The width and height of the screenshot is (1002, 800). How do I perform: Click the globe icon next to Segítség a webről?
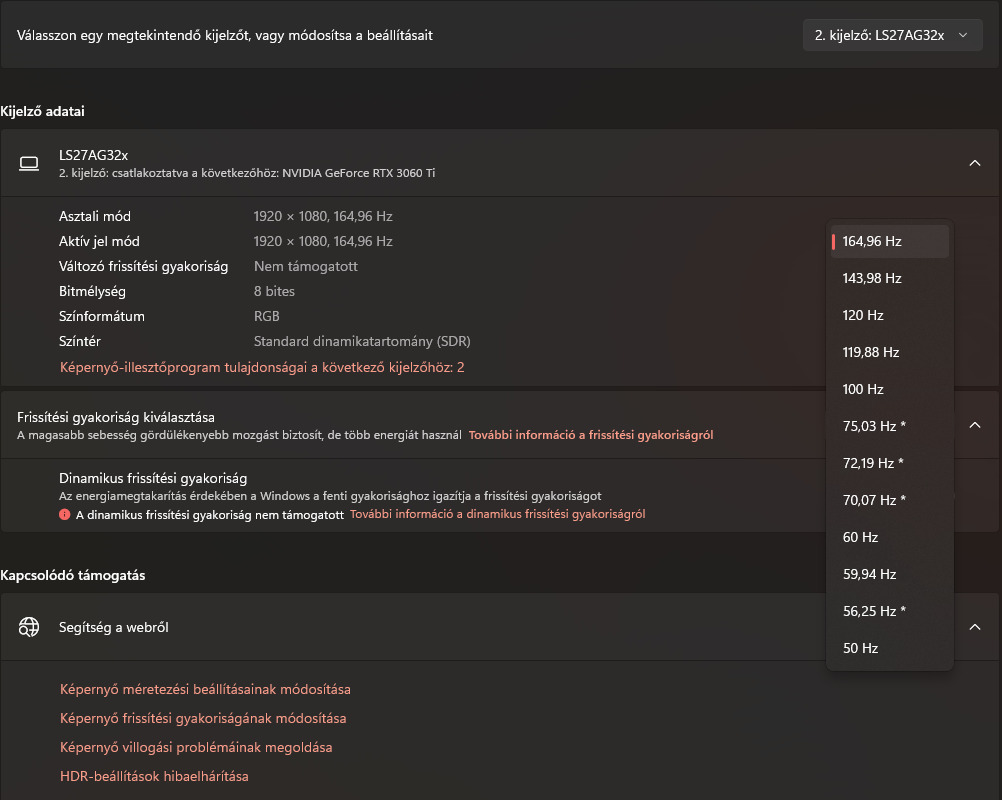point(29,627)
